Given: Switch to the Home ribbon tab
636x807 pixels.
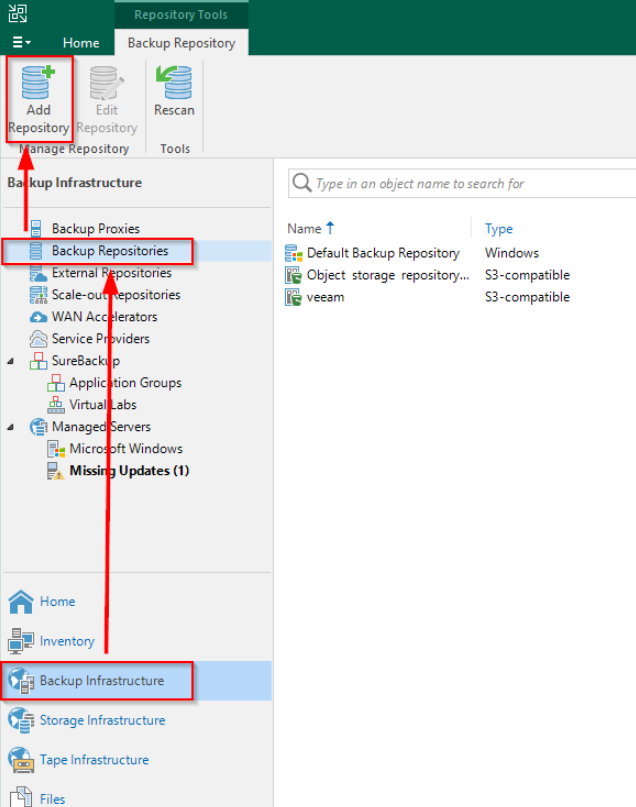Looking at the screenshot, I should (81, 43).
